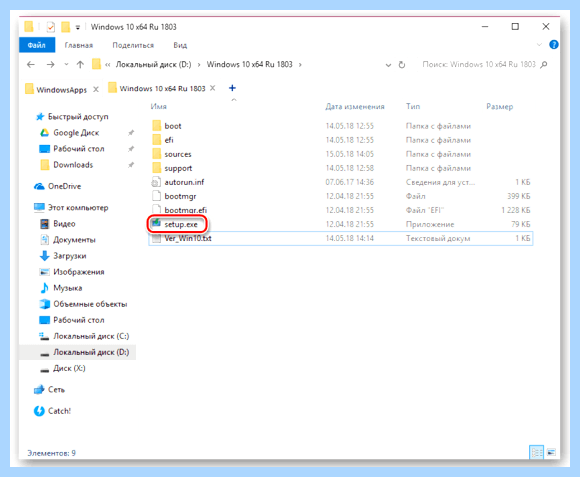580x477 pixels.
Task: Sort by the Размер column header
Action: coord(499,106)
